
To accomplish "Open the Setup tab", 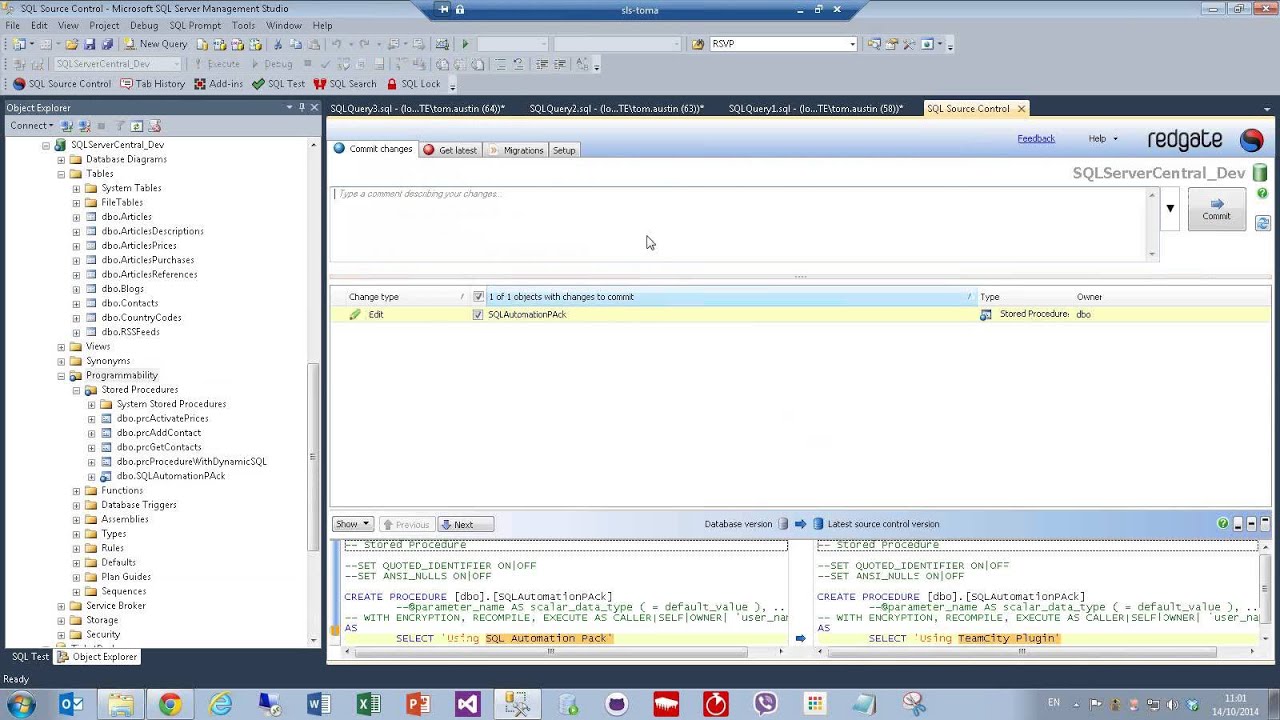I will click(x=564, y=150).
